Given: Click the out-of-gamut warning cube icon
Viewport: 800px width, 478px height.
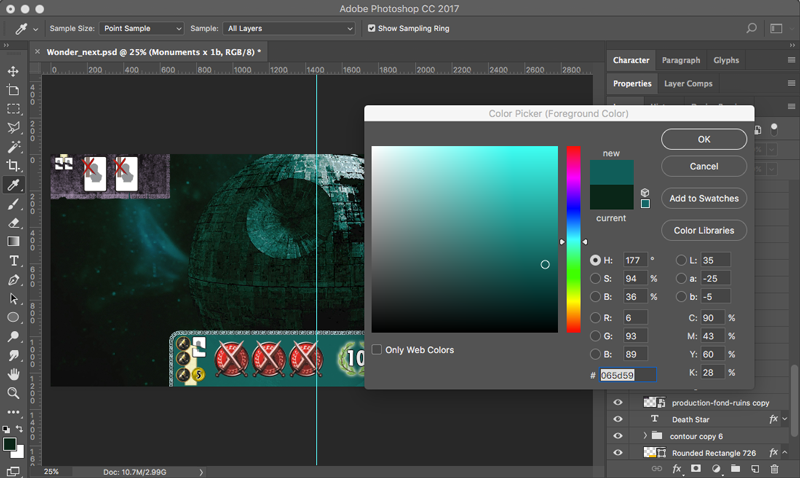Looking at the screenshot, I should click(645, 192).
